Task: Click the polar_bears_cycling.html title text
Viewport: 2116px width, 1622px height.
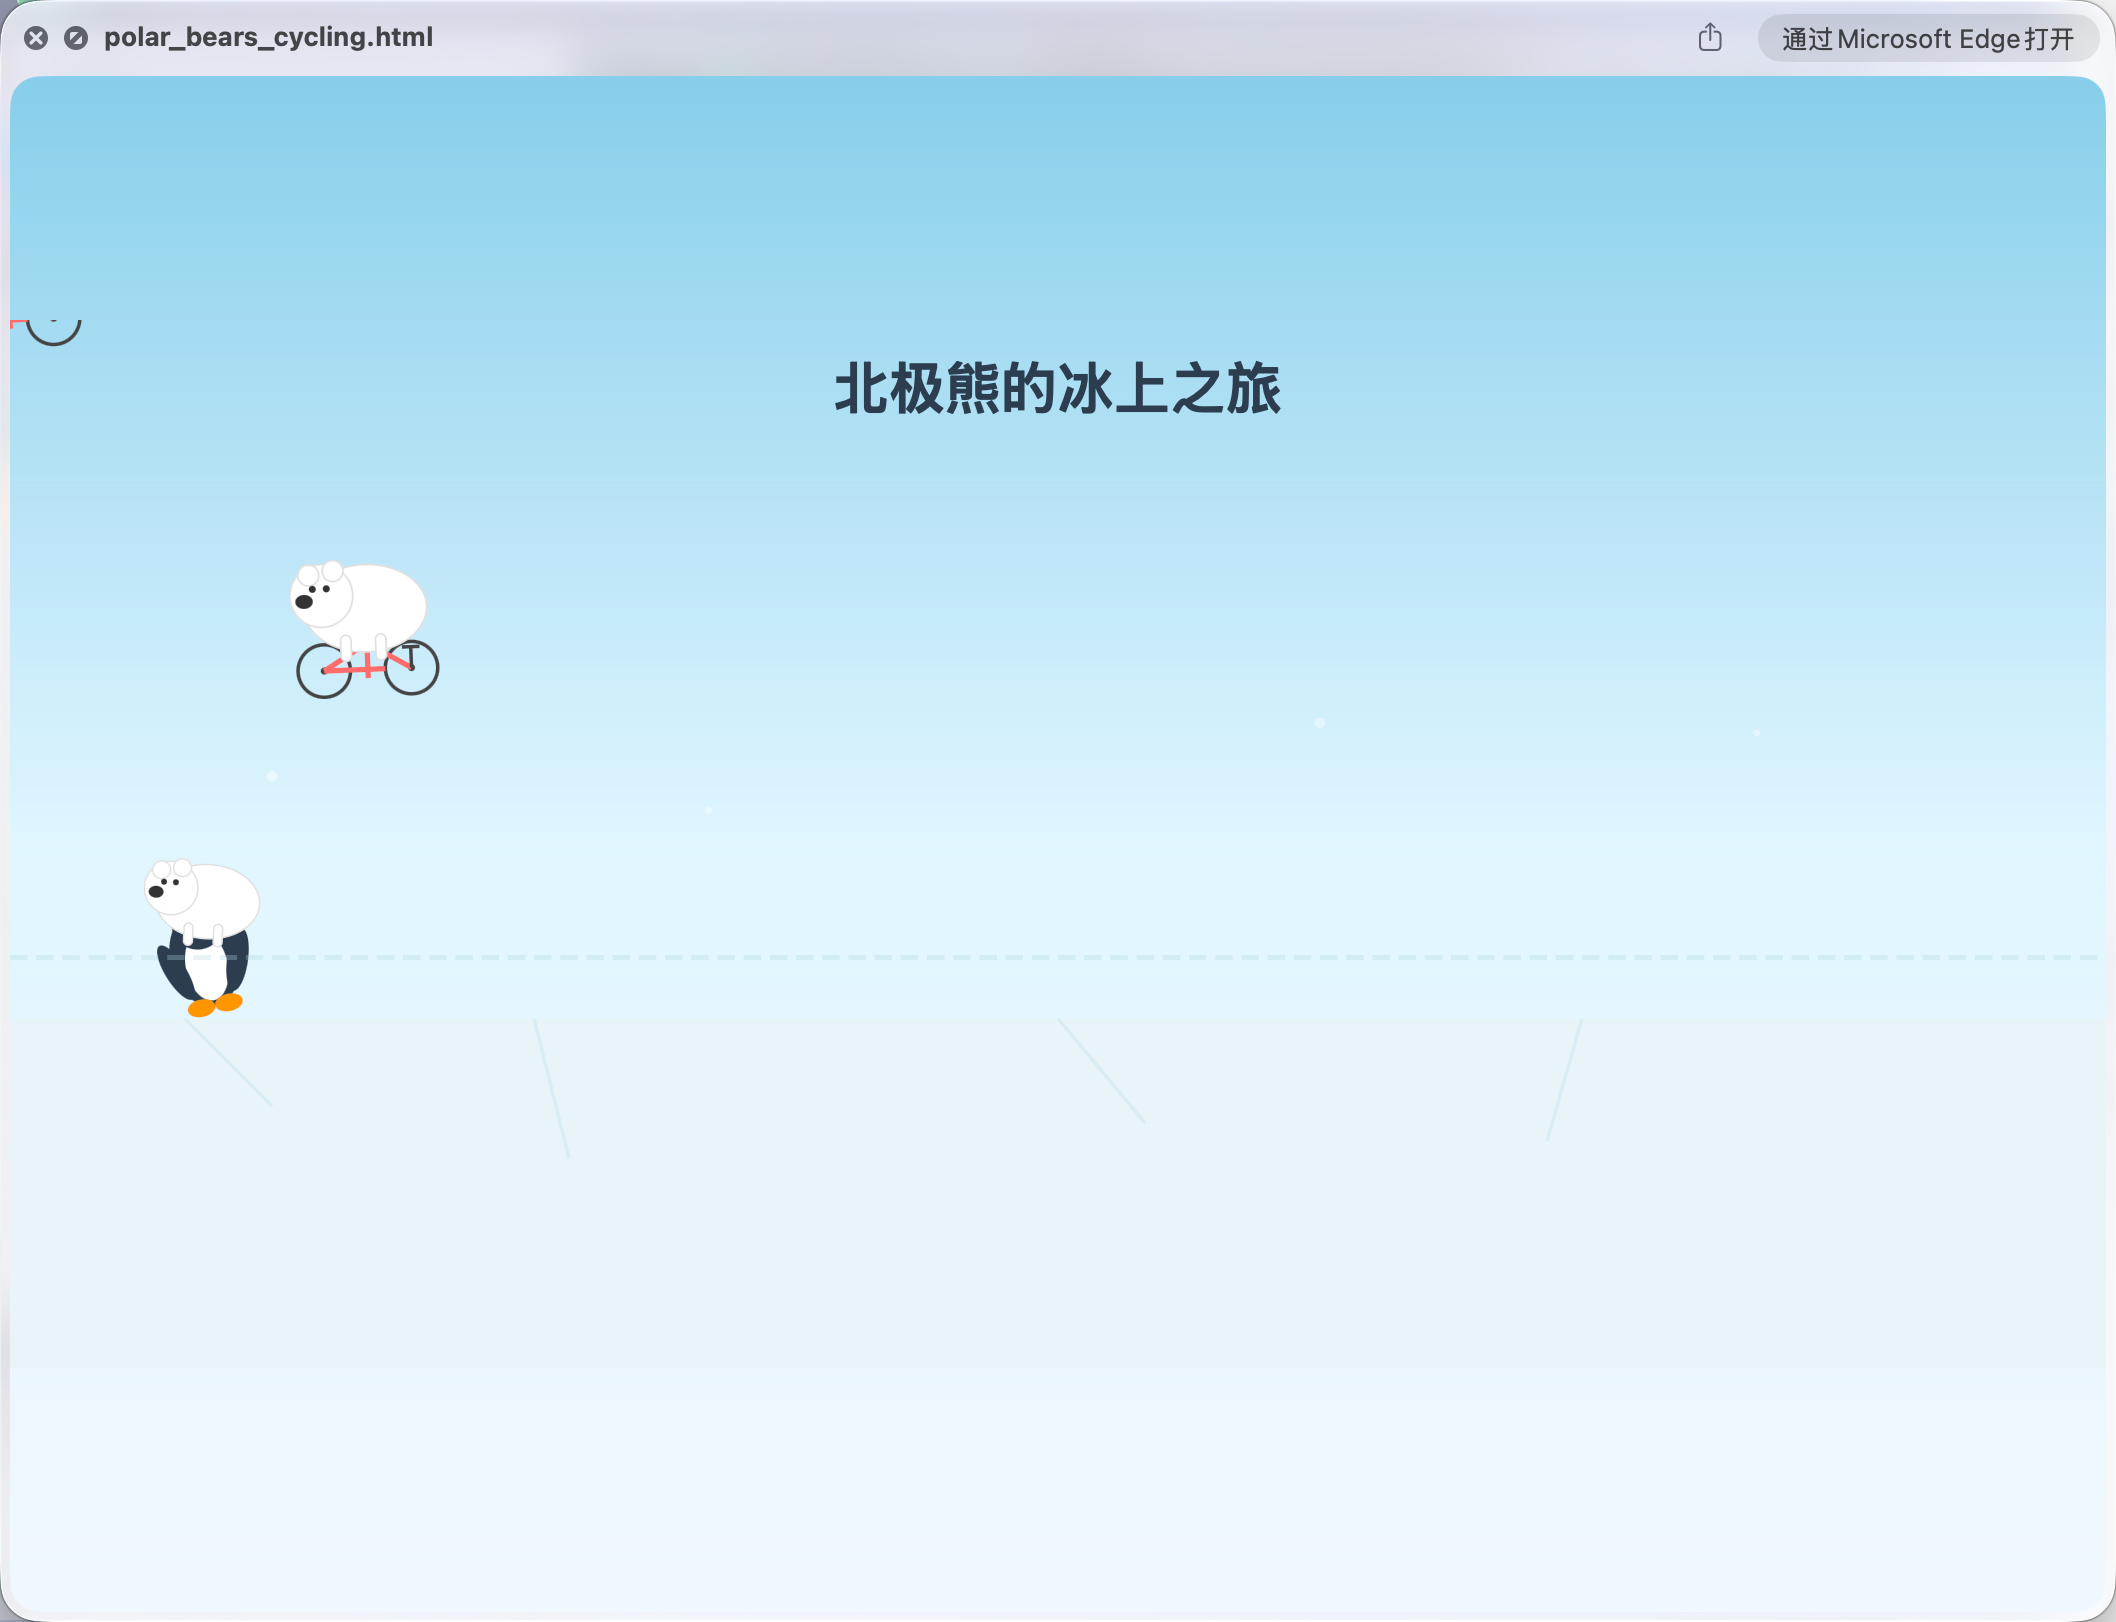Action: pyautogui.click(x=268, y=37)
